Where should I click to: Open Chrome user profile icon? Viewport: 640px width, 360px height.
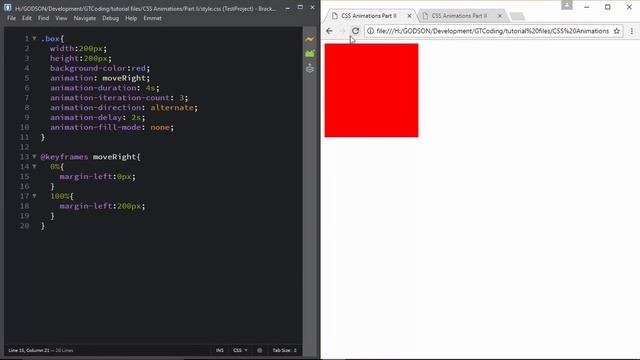click(x=567, y=4)
